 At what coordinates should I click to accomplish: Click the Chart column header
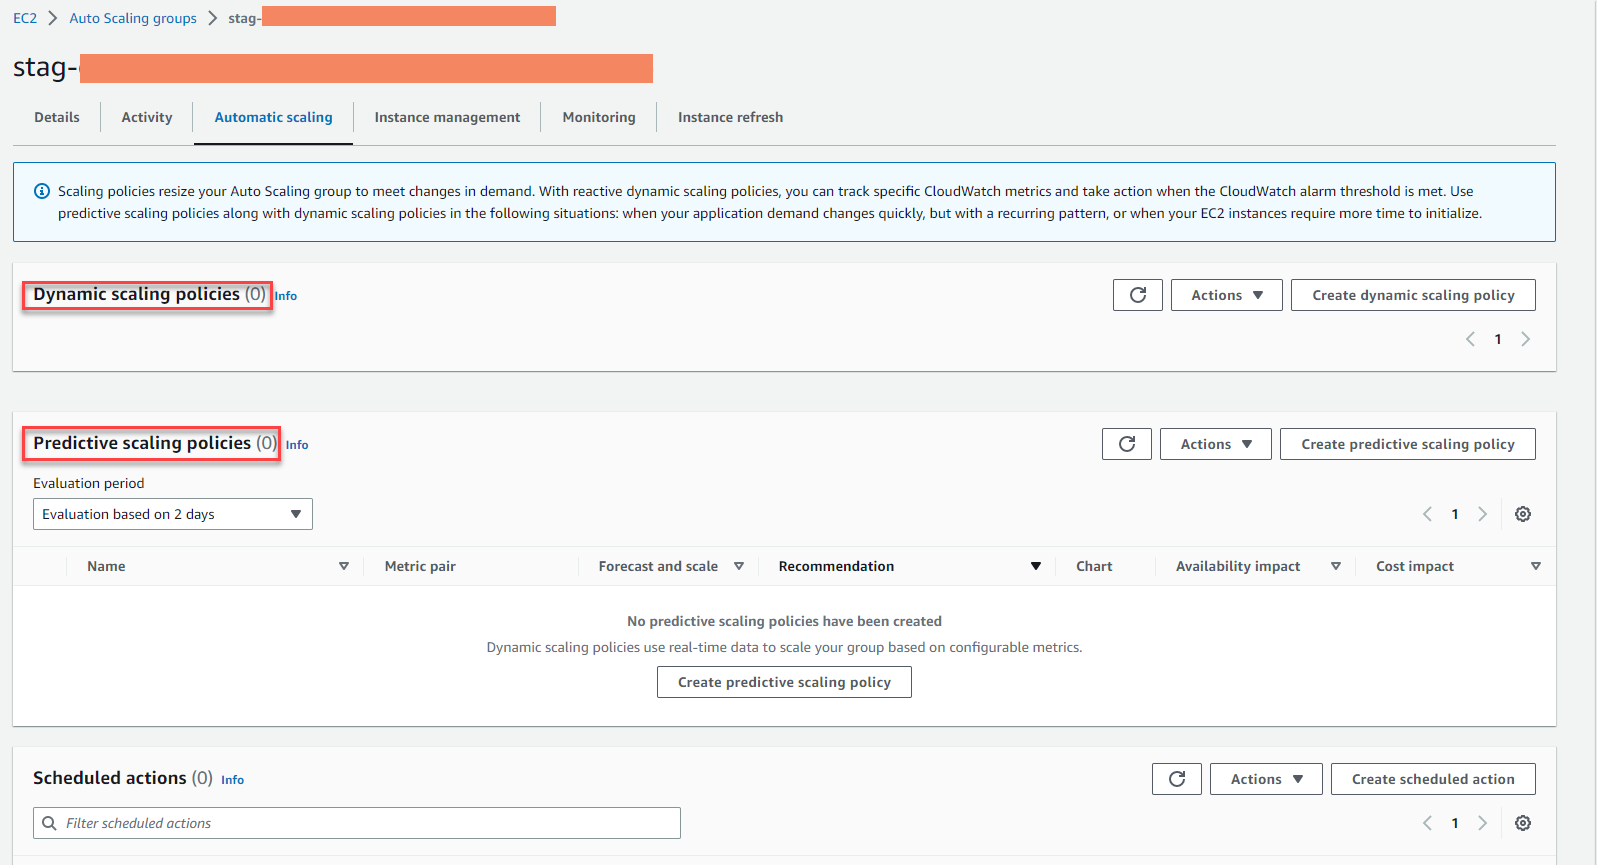coord(1094,566)
